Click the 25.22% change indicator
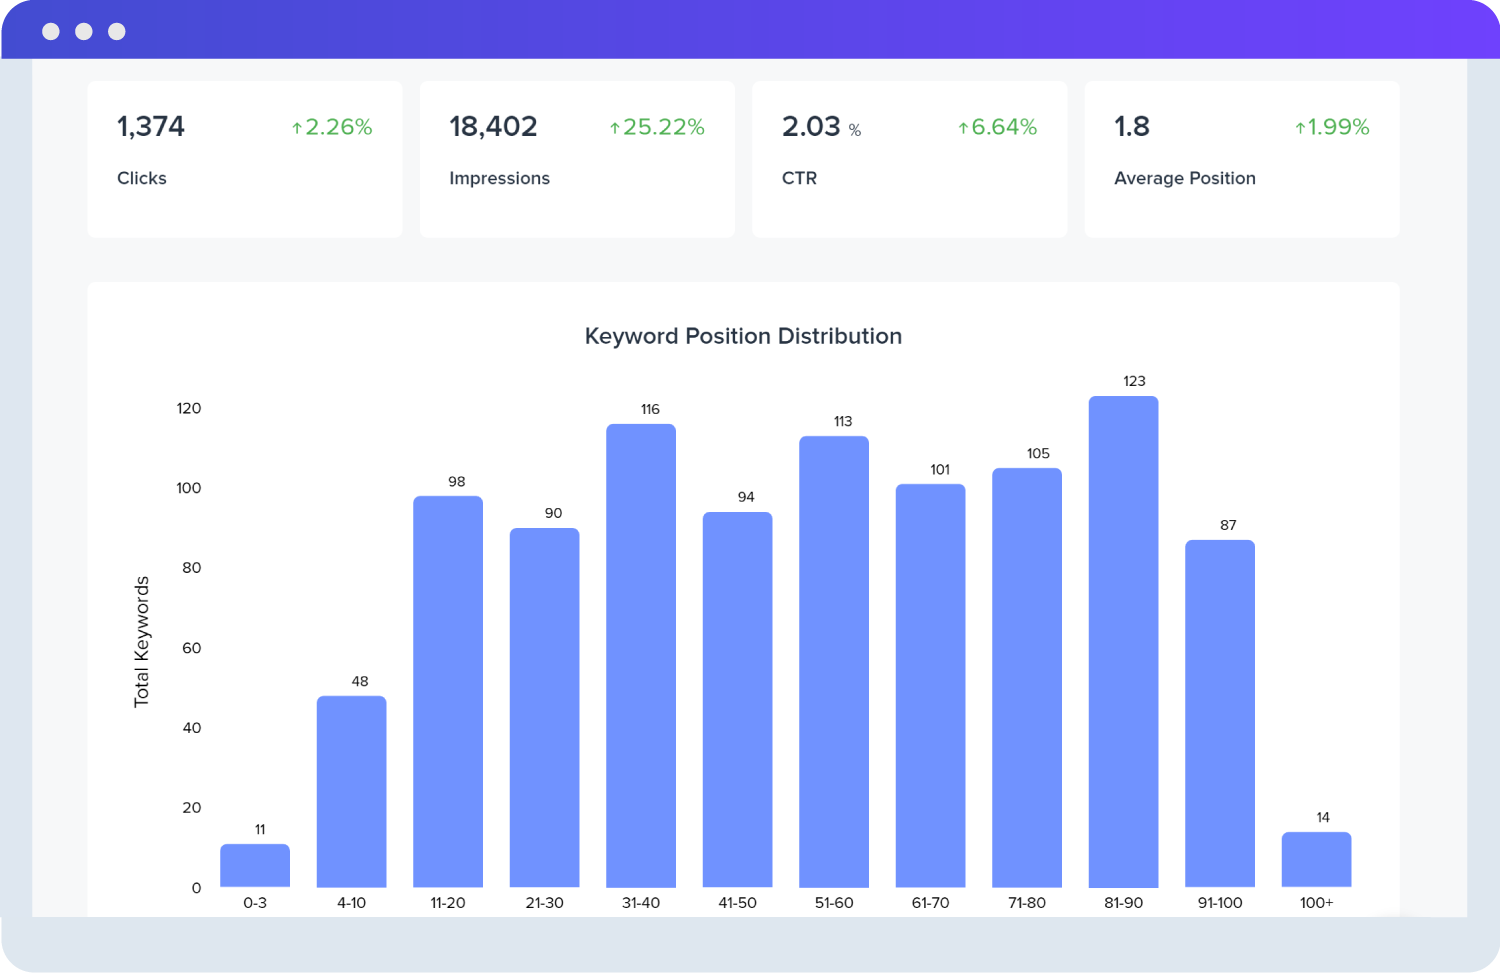1500x974 pixels. pyautogui.click(x=657, y=127)
